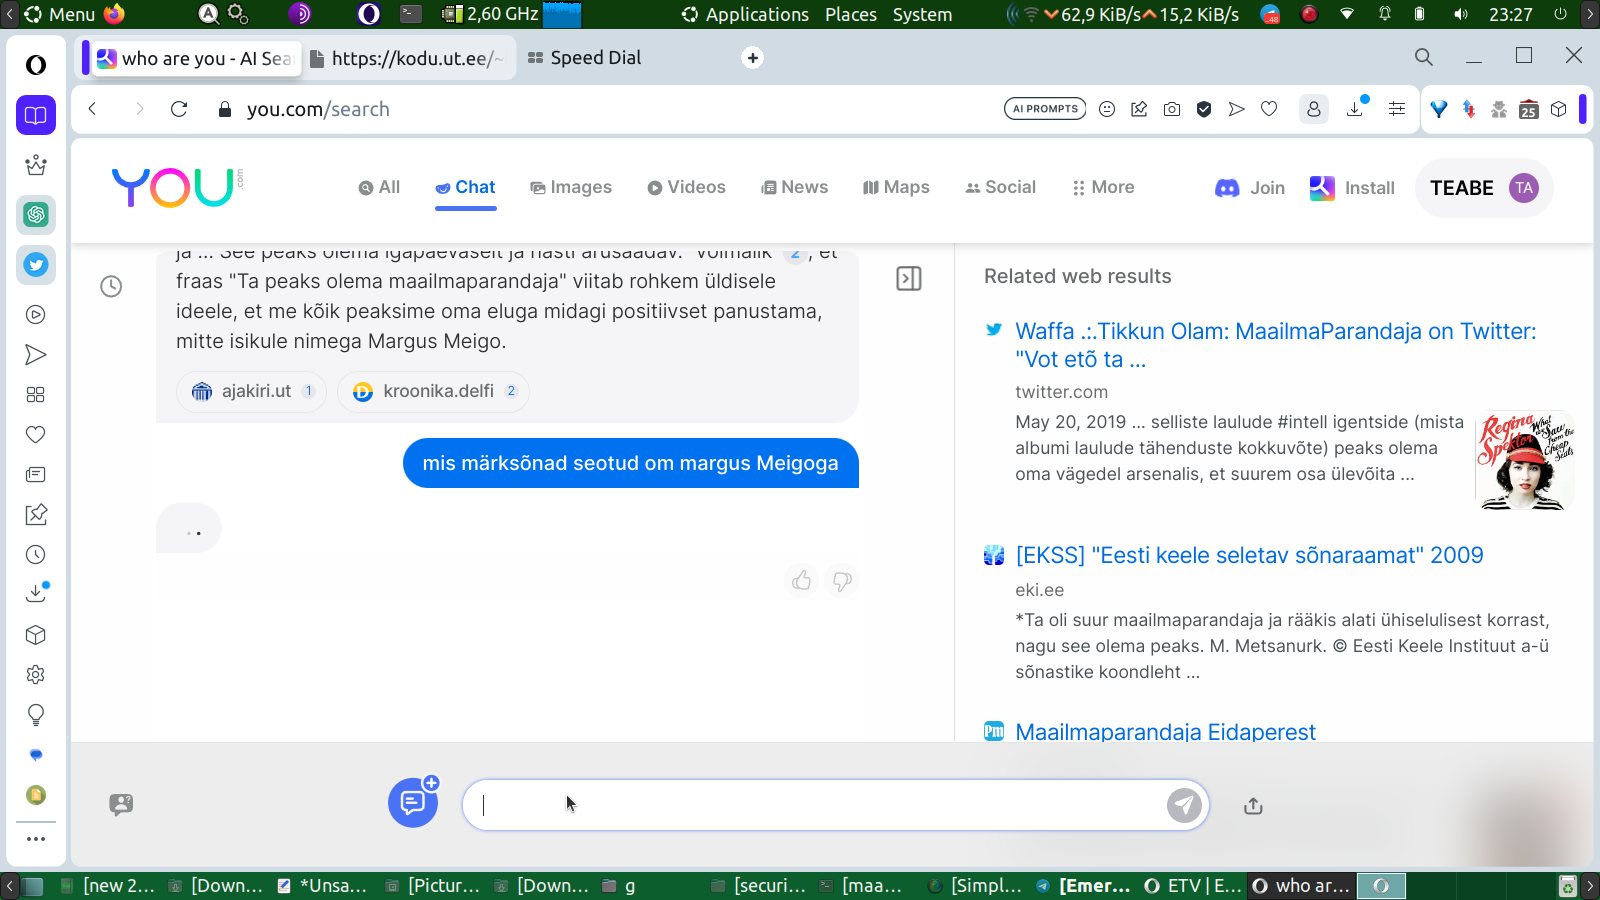Collapse the related results side panel
The height and width of the screenshot is (900, 1600).
909,279
